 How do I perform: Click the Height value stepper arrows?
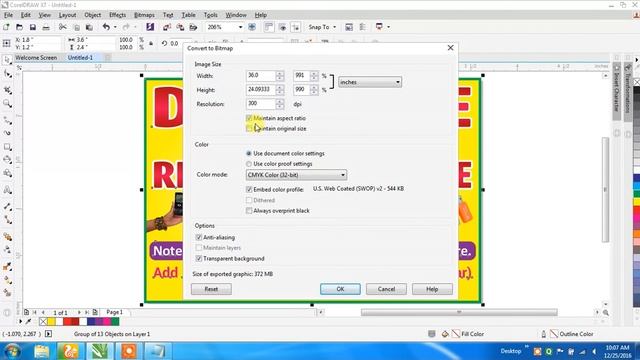280,89
